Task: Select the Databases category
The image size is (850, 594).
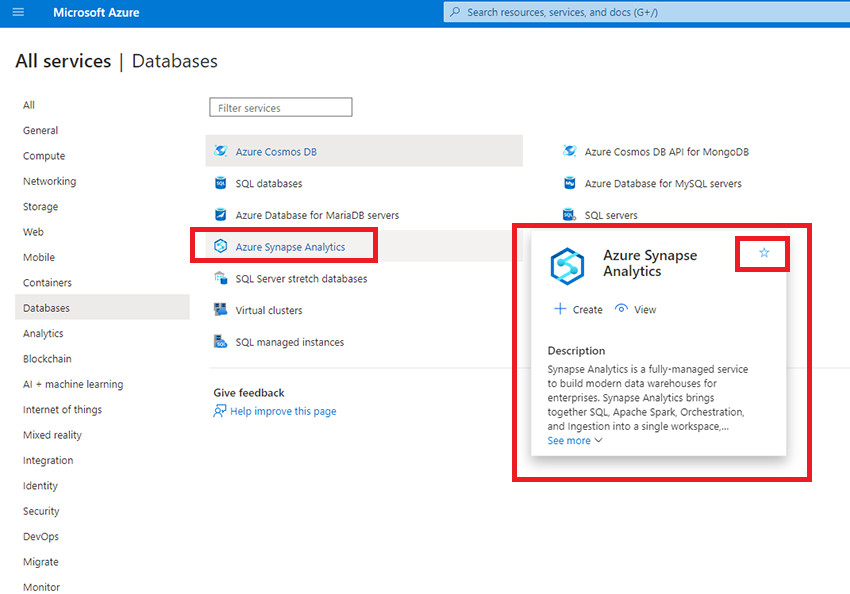Action: pos(102,308)
